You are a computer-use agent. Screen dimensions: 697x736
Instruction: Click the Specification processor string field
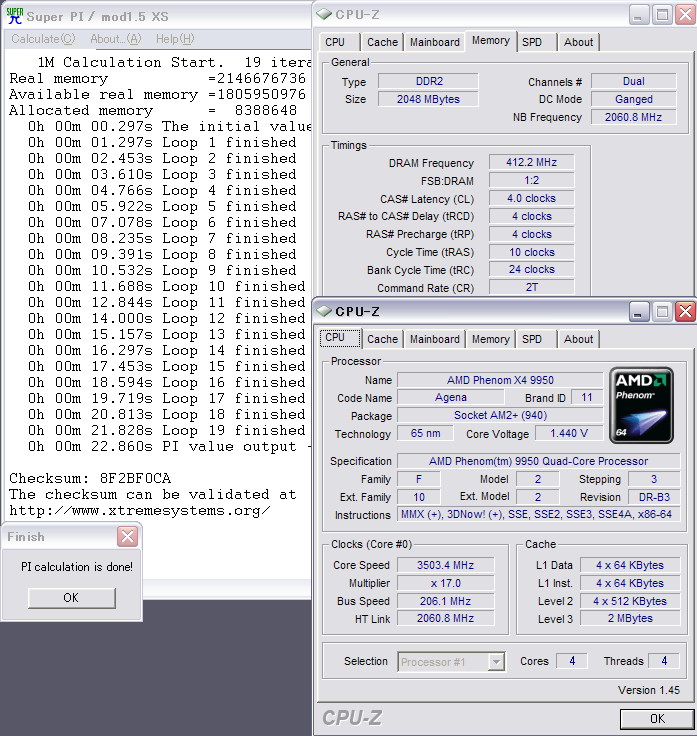pyautogui.click(x=538, y=461)
